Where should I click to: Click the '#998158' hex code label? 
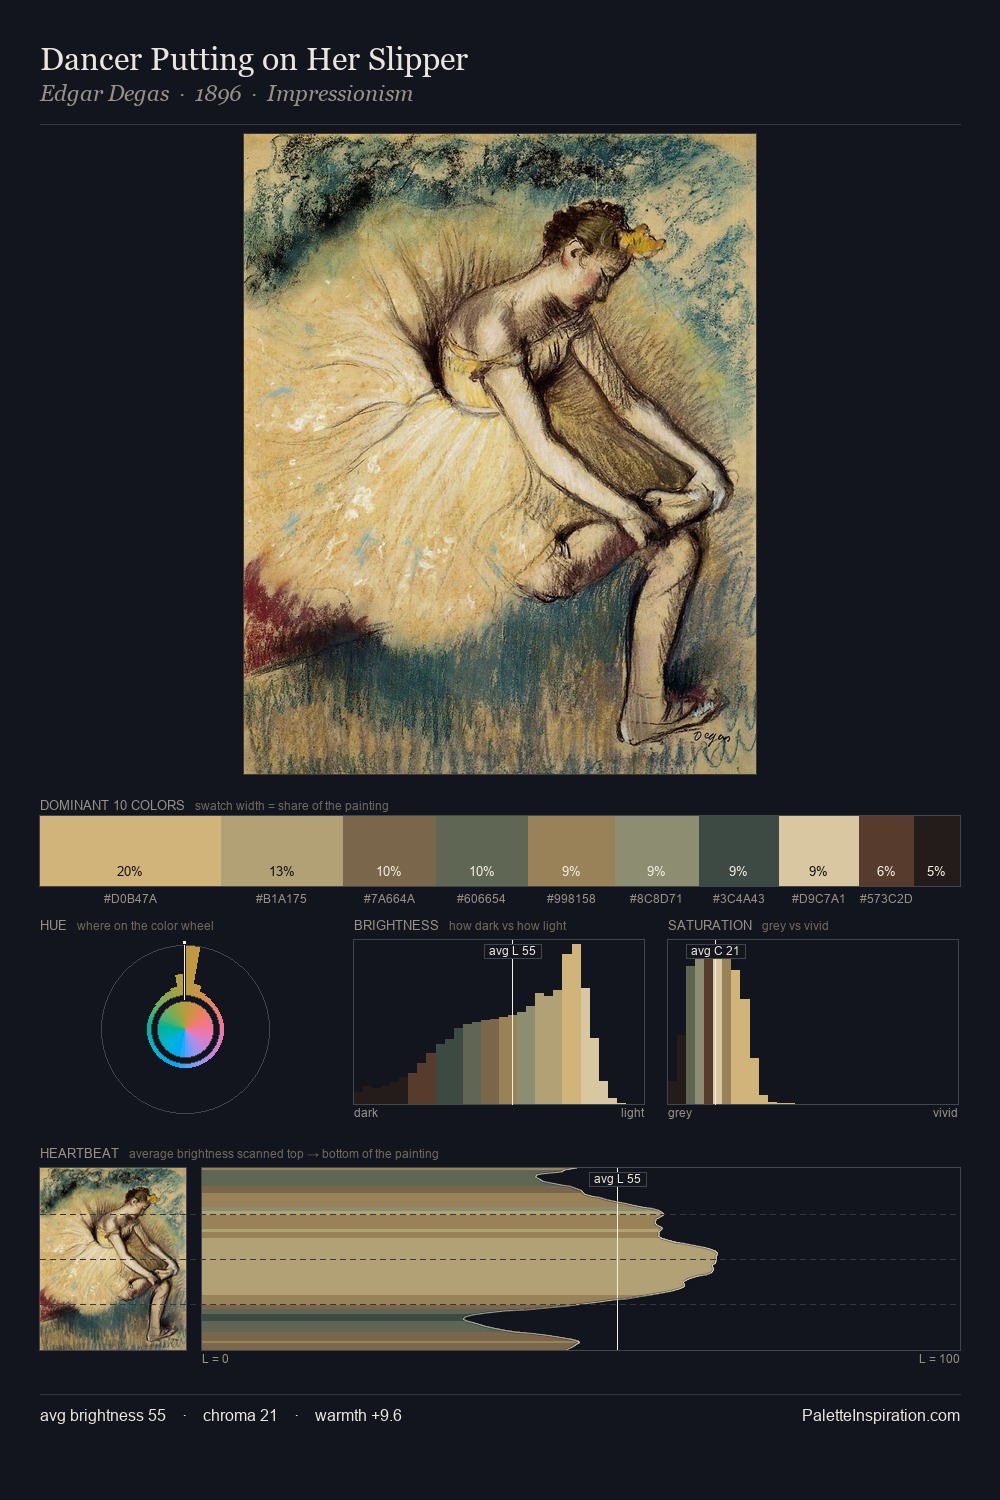[571, 898]
